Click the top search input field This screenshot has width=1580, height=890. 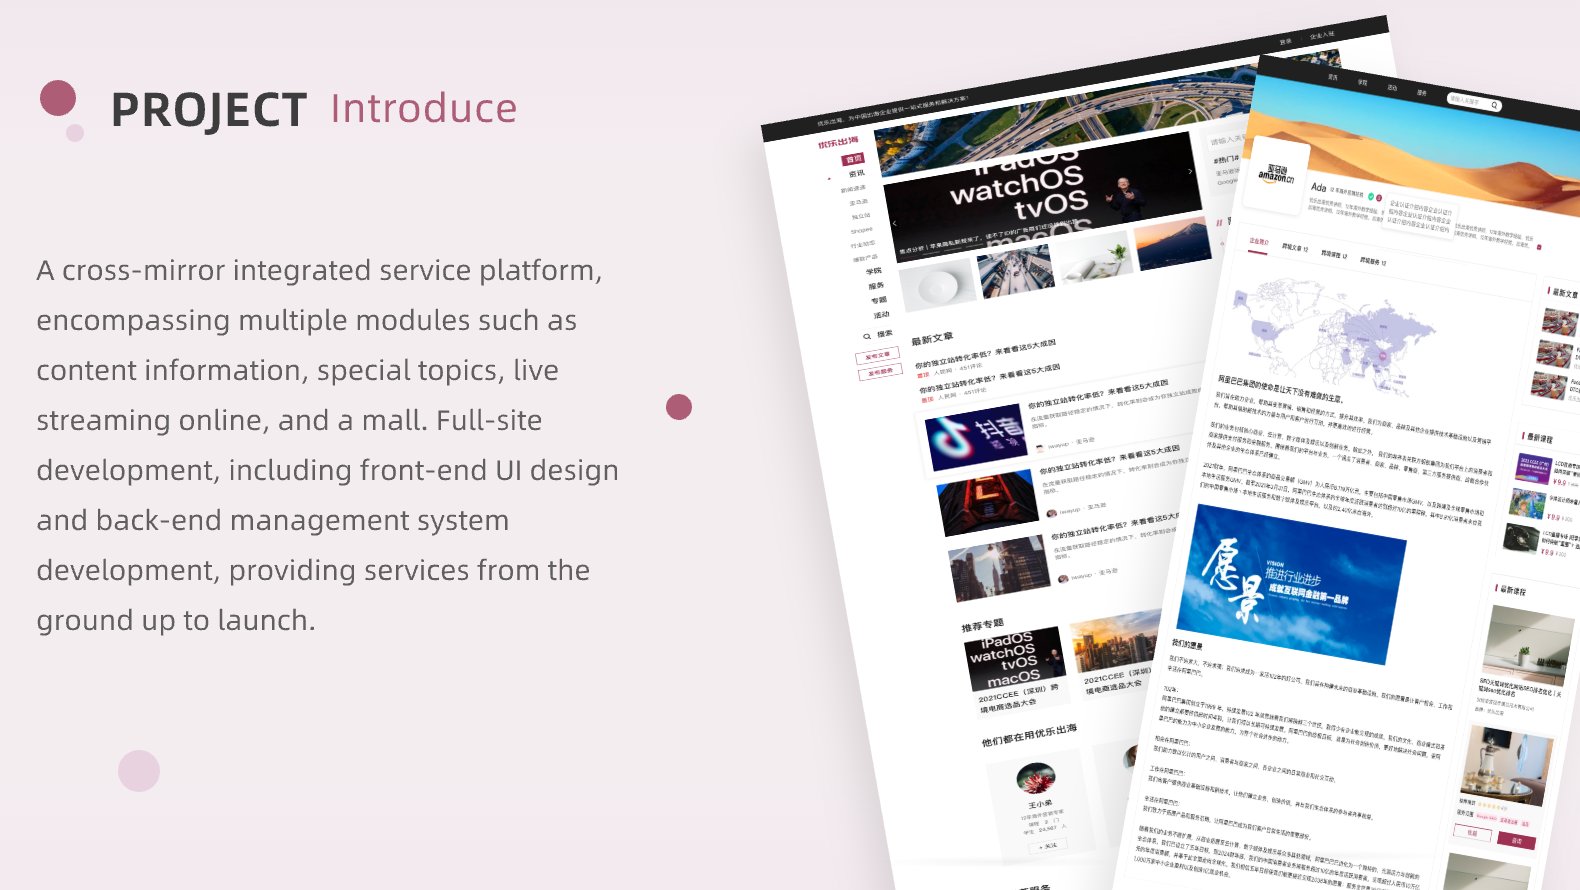click(1466, 100)
